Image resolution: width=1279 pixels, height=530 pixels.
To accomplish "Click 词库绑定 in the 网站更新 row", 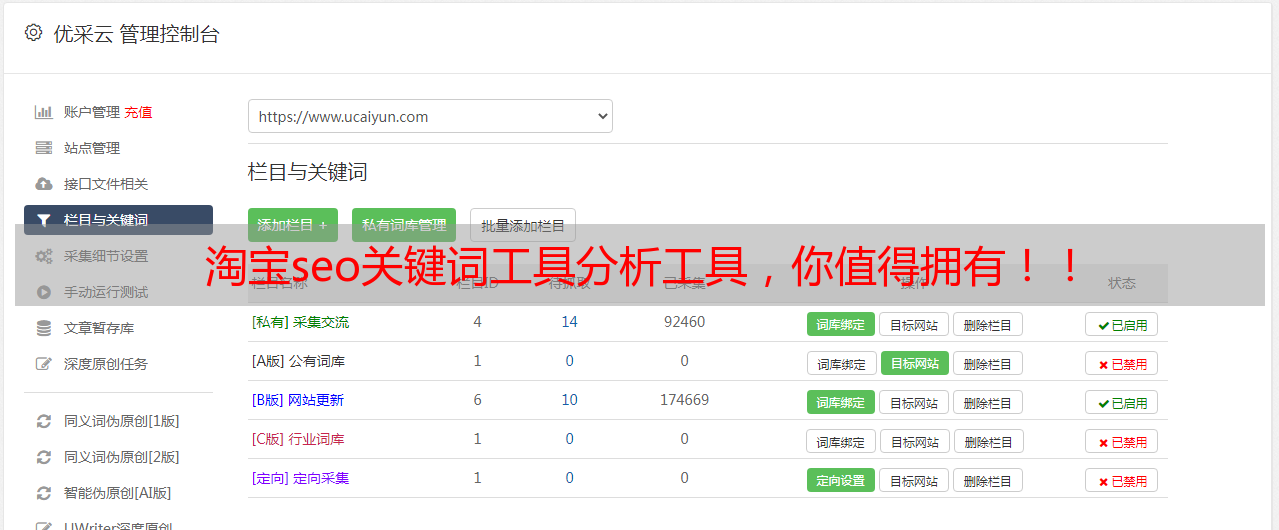I will pos(841,402).
